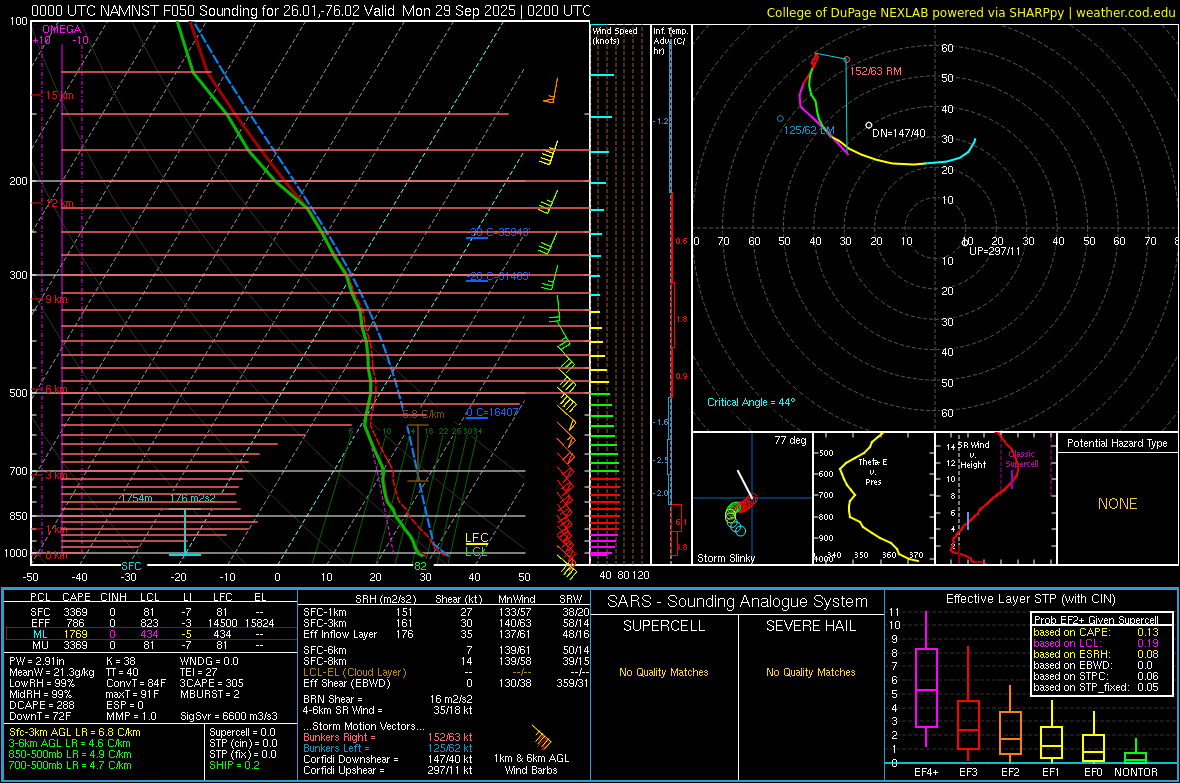The image size is (1180, 783).
Task: Select the 'LCL-EL (Cloud Layer)' row label
Action: pyautogui.click(x=354, y=672)
